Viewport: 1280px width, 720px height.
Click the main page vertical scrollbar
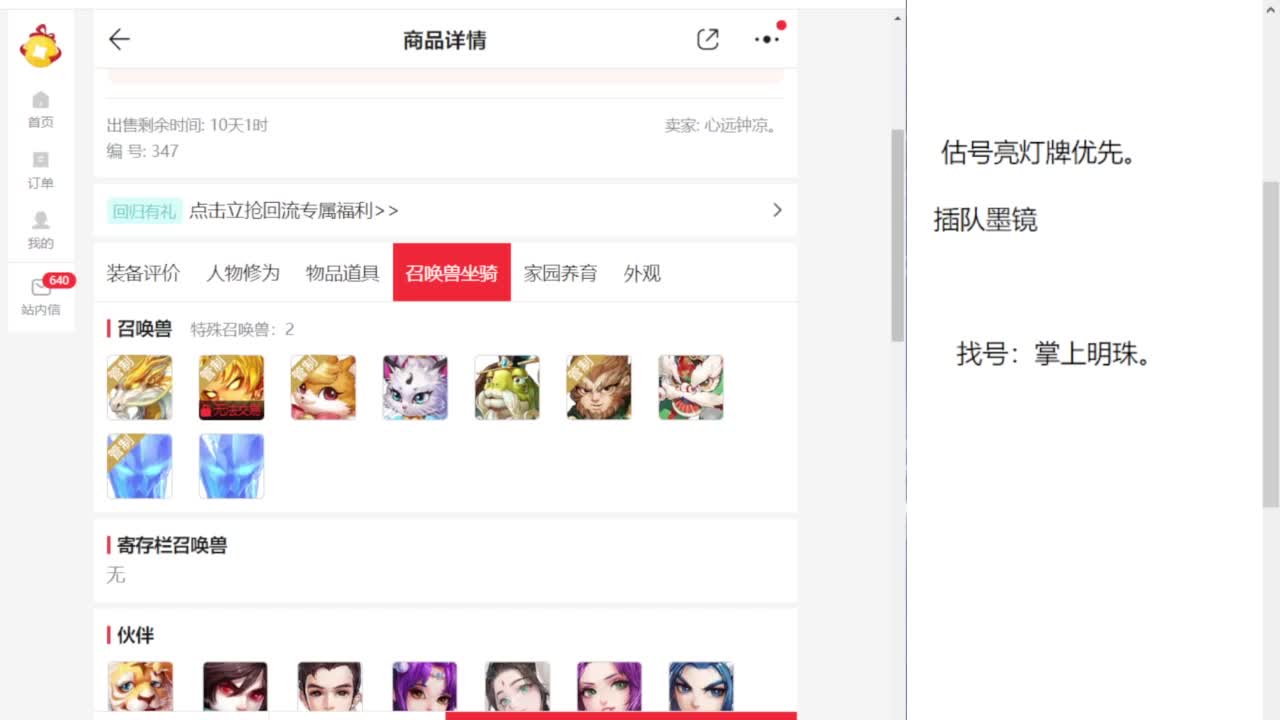point(897,235)
